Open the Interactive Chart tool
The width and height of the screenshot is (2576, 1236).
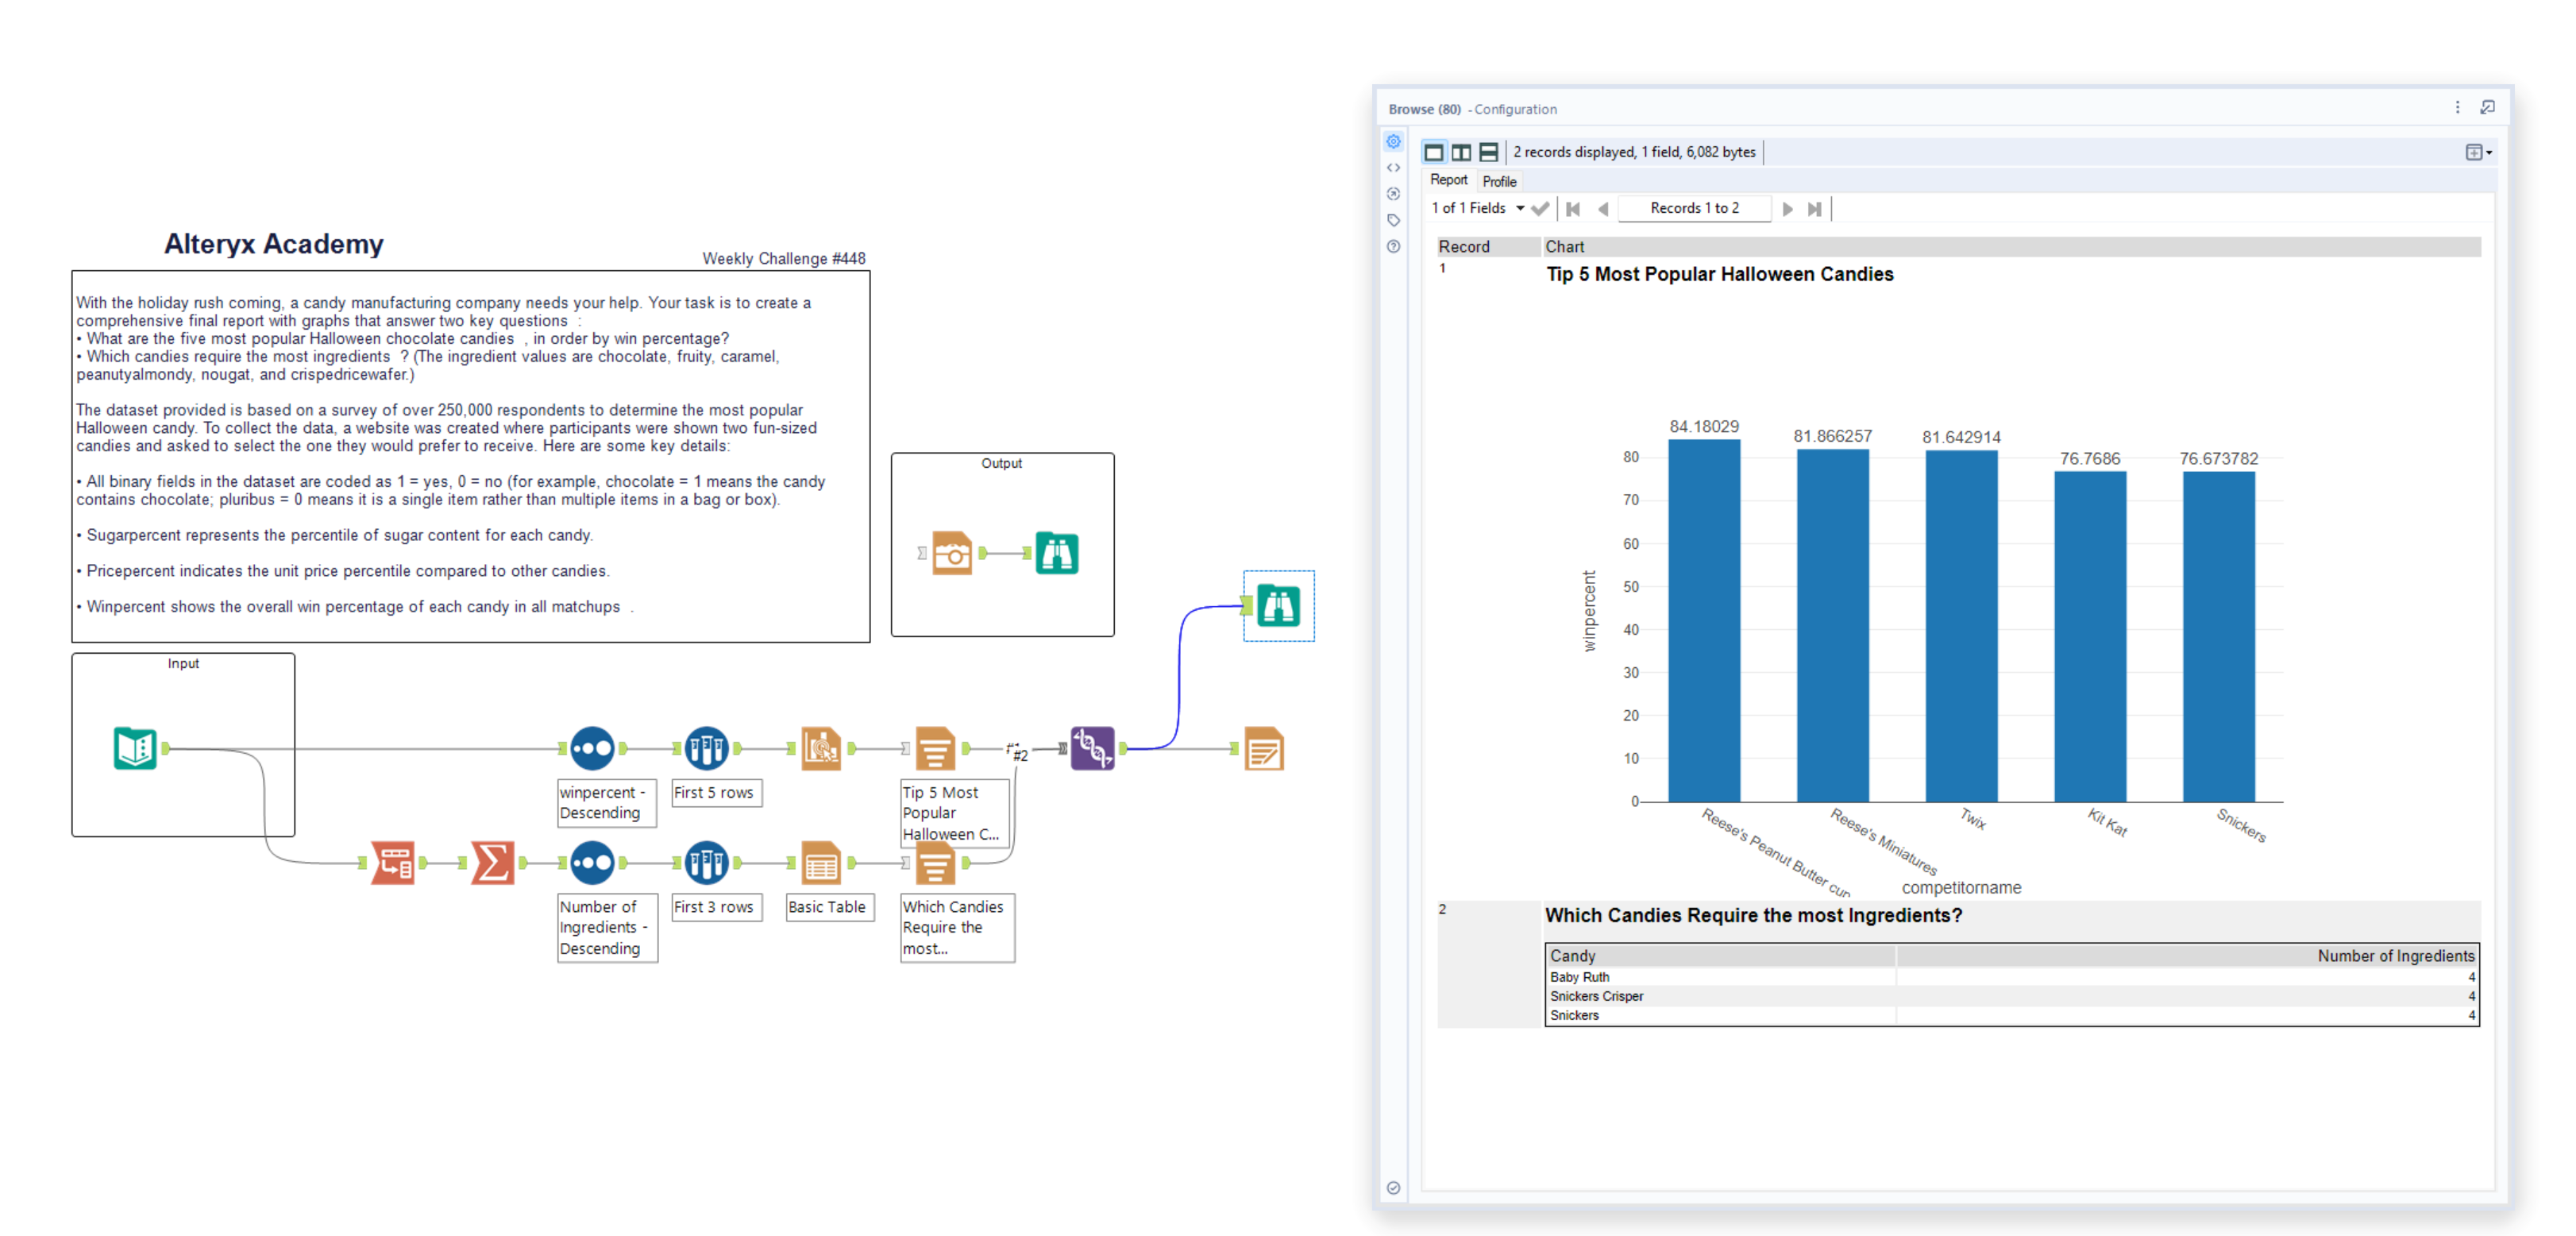coord(823,748)
